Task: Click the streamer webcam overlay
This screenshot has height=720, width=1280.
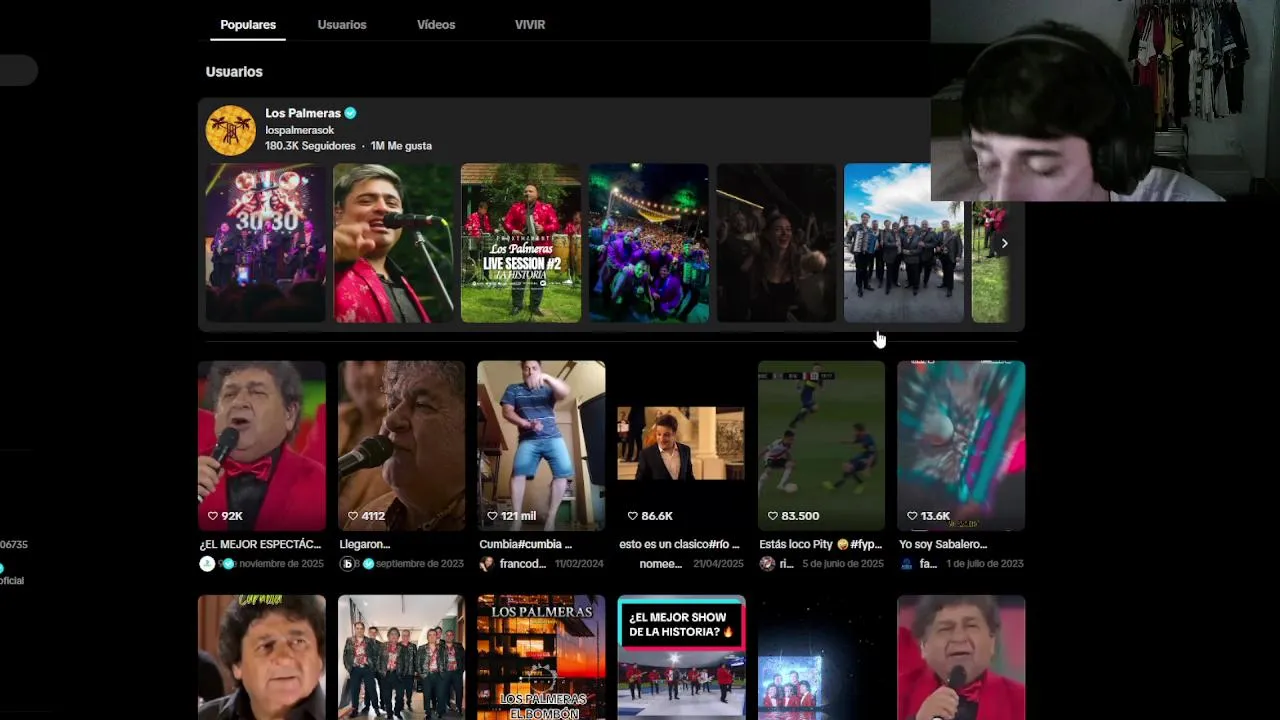Action: coord(1105,100)
